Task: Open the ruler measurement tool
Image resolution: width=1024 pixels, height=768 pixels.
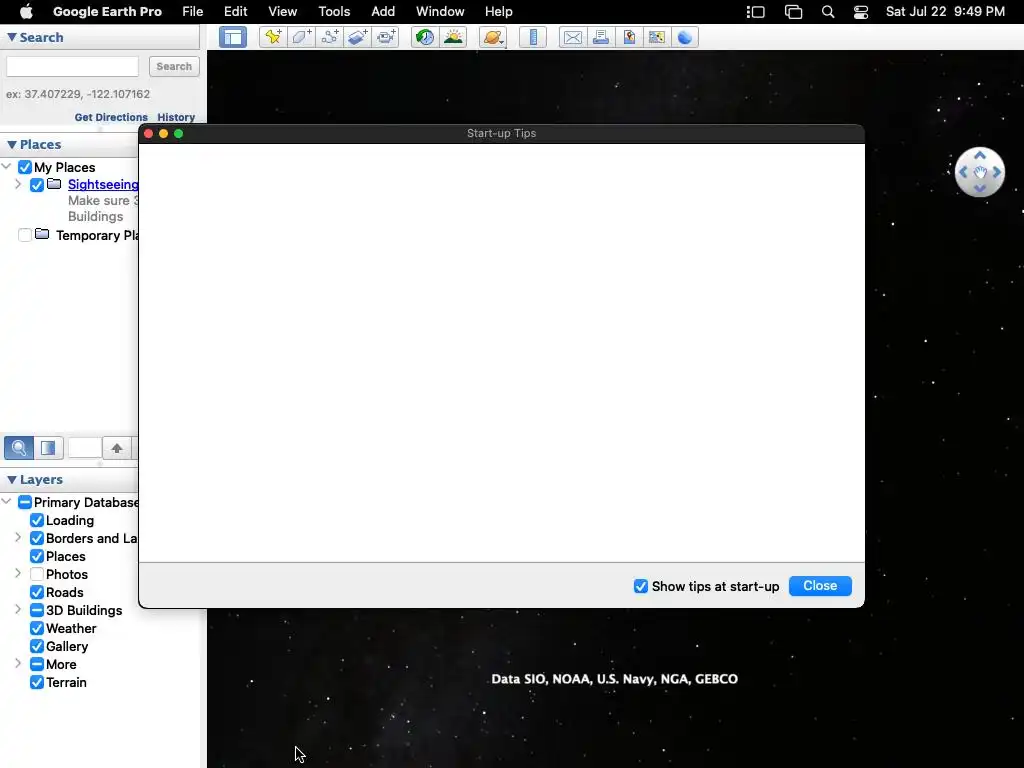Action: coord(533,37)
